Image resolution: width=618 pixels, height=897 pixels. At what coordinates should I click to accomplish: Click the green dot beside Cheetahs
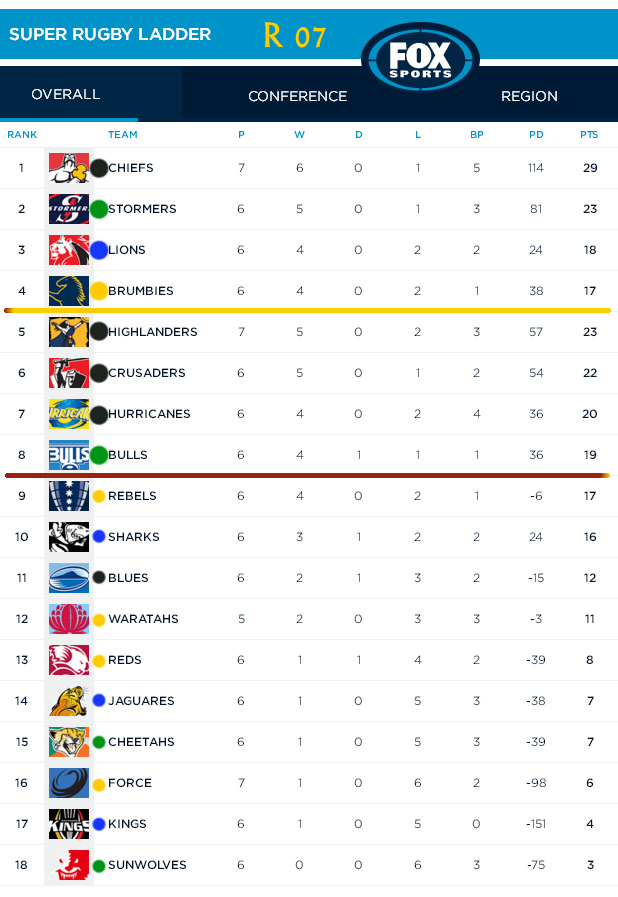click(x=99, y=742)
